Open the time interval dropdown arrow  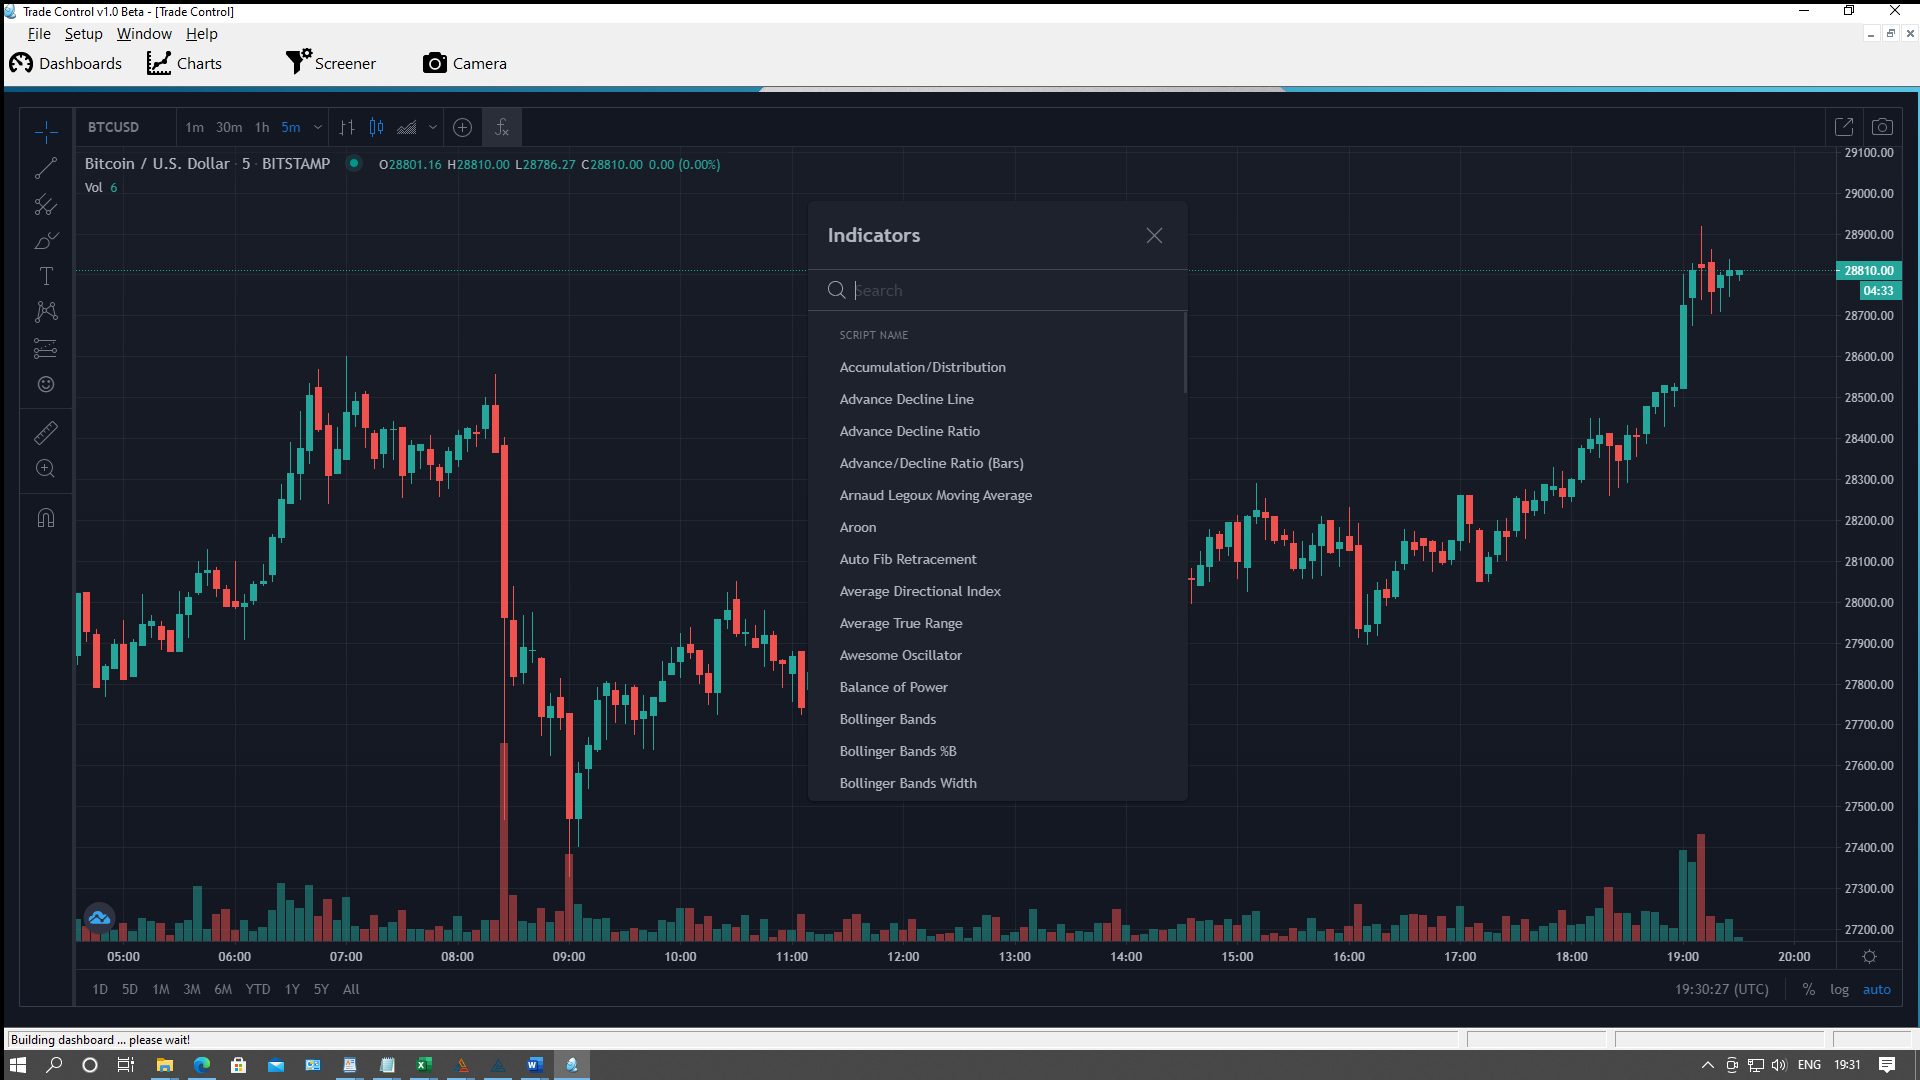(x=318, y=127)
